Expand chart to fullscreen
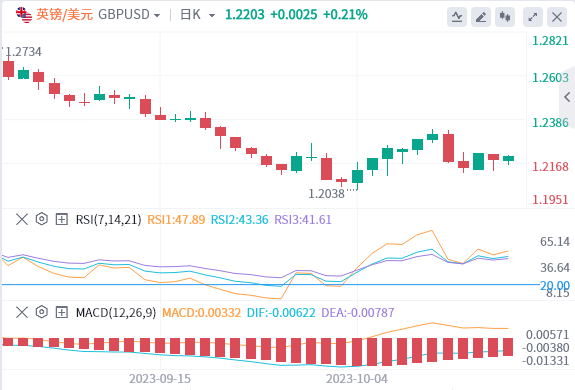575x390 pixels. click(532, 17)
